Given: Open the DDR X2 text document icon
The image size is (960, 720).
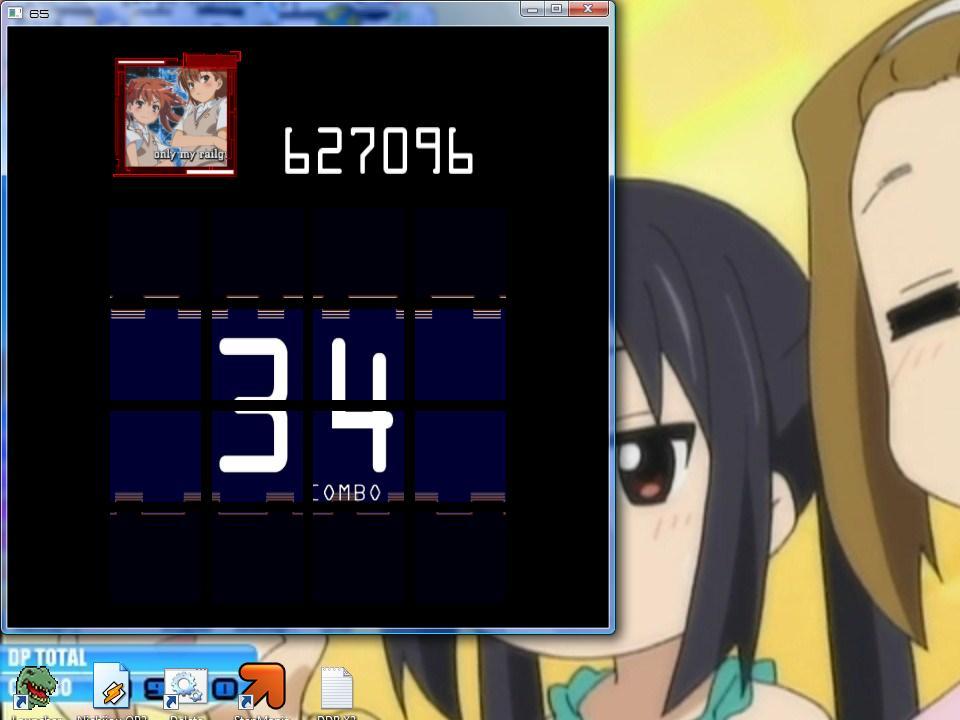Looking at the screenshot, I should pos(336,689).
